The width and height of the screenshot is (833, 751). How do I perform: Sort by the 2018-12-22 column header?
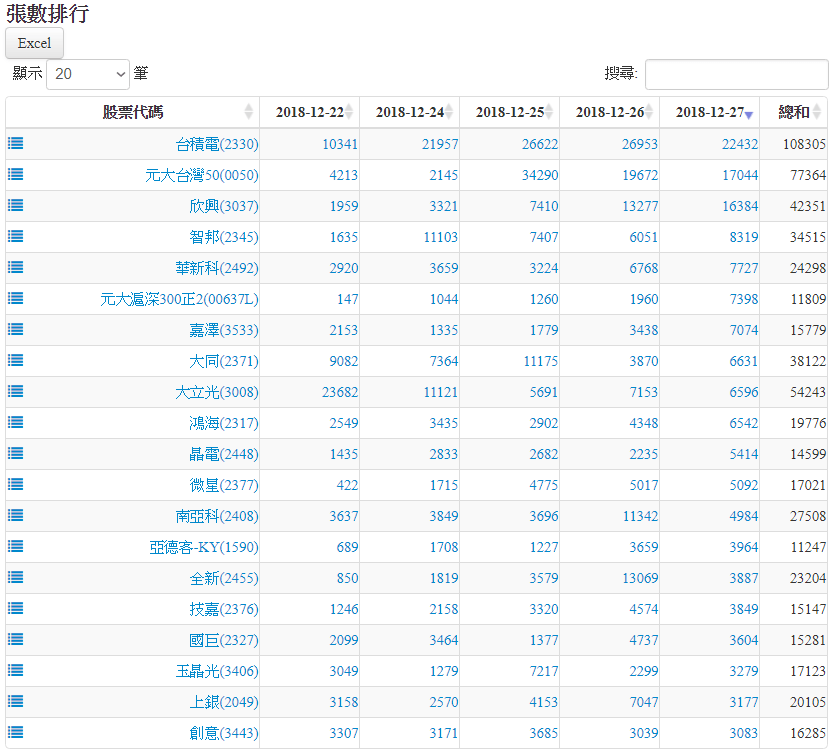click(309, 112)
